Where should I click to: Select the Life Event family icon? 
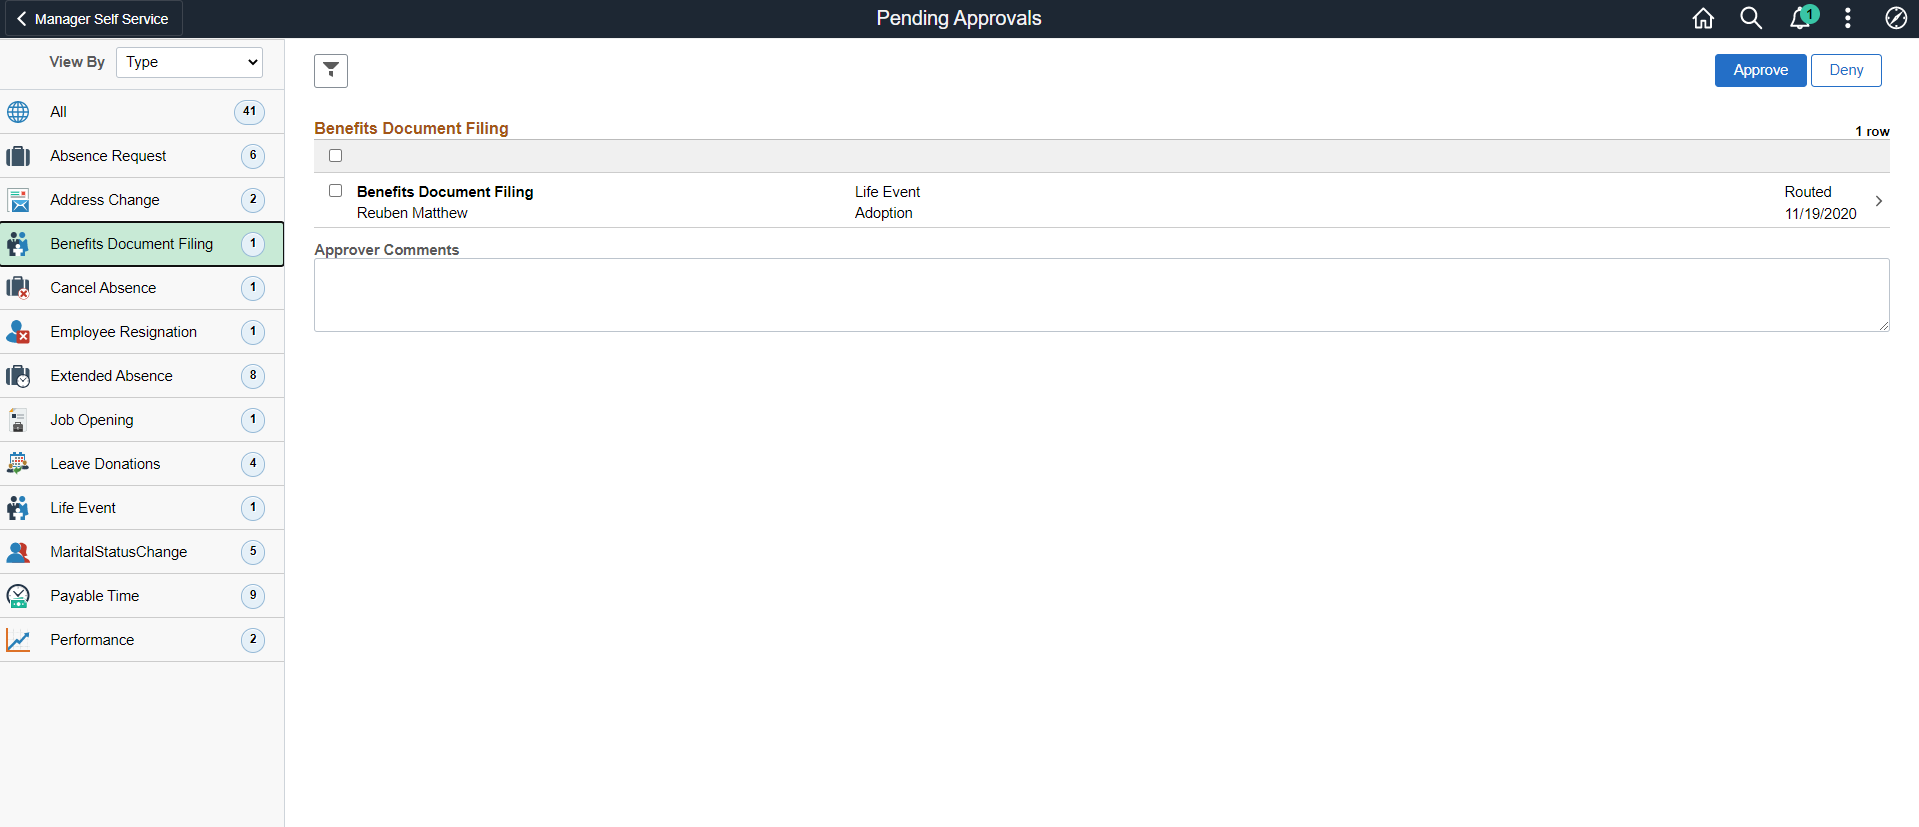[18, 508]
